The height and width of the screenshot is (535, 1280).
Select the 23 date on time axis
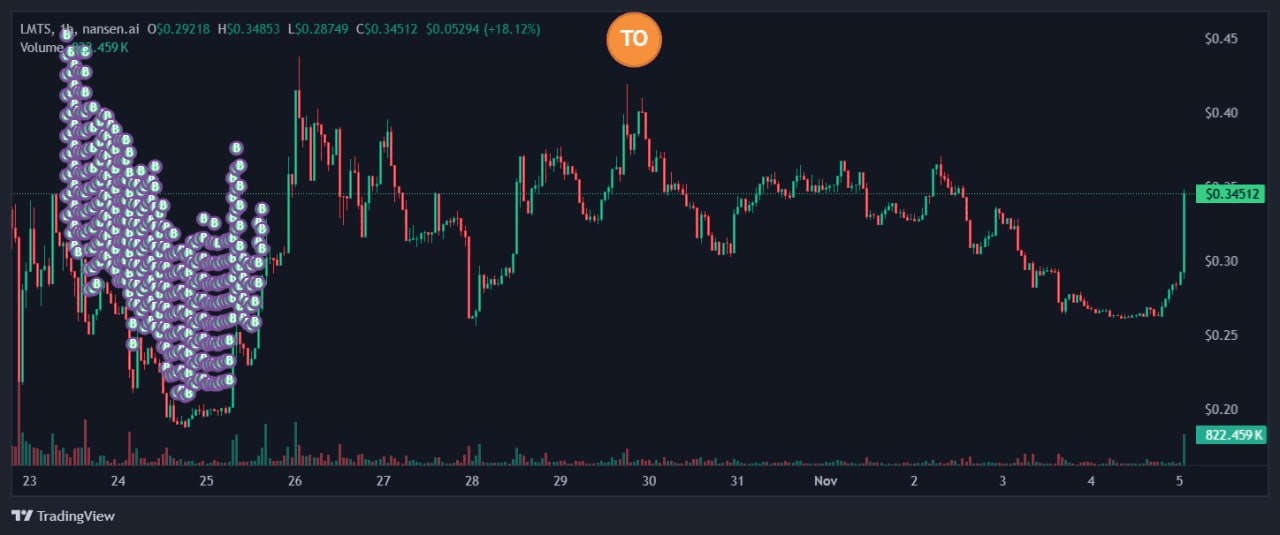pyautogui.click(x=30, y=481)
